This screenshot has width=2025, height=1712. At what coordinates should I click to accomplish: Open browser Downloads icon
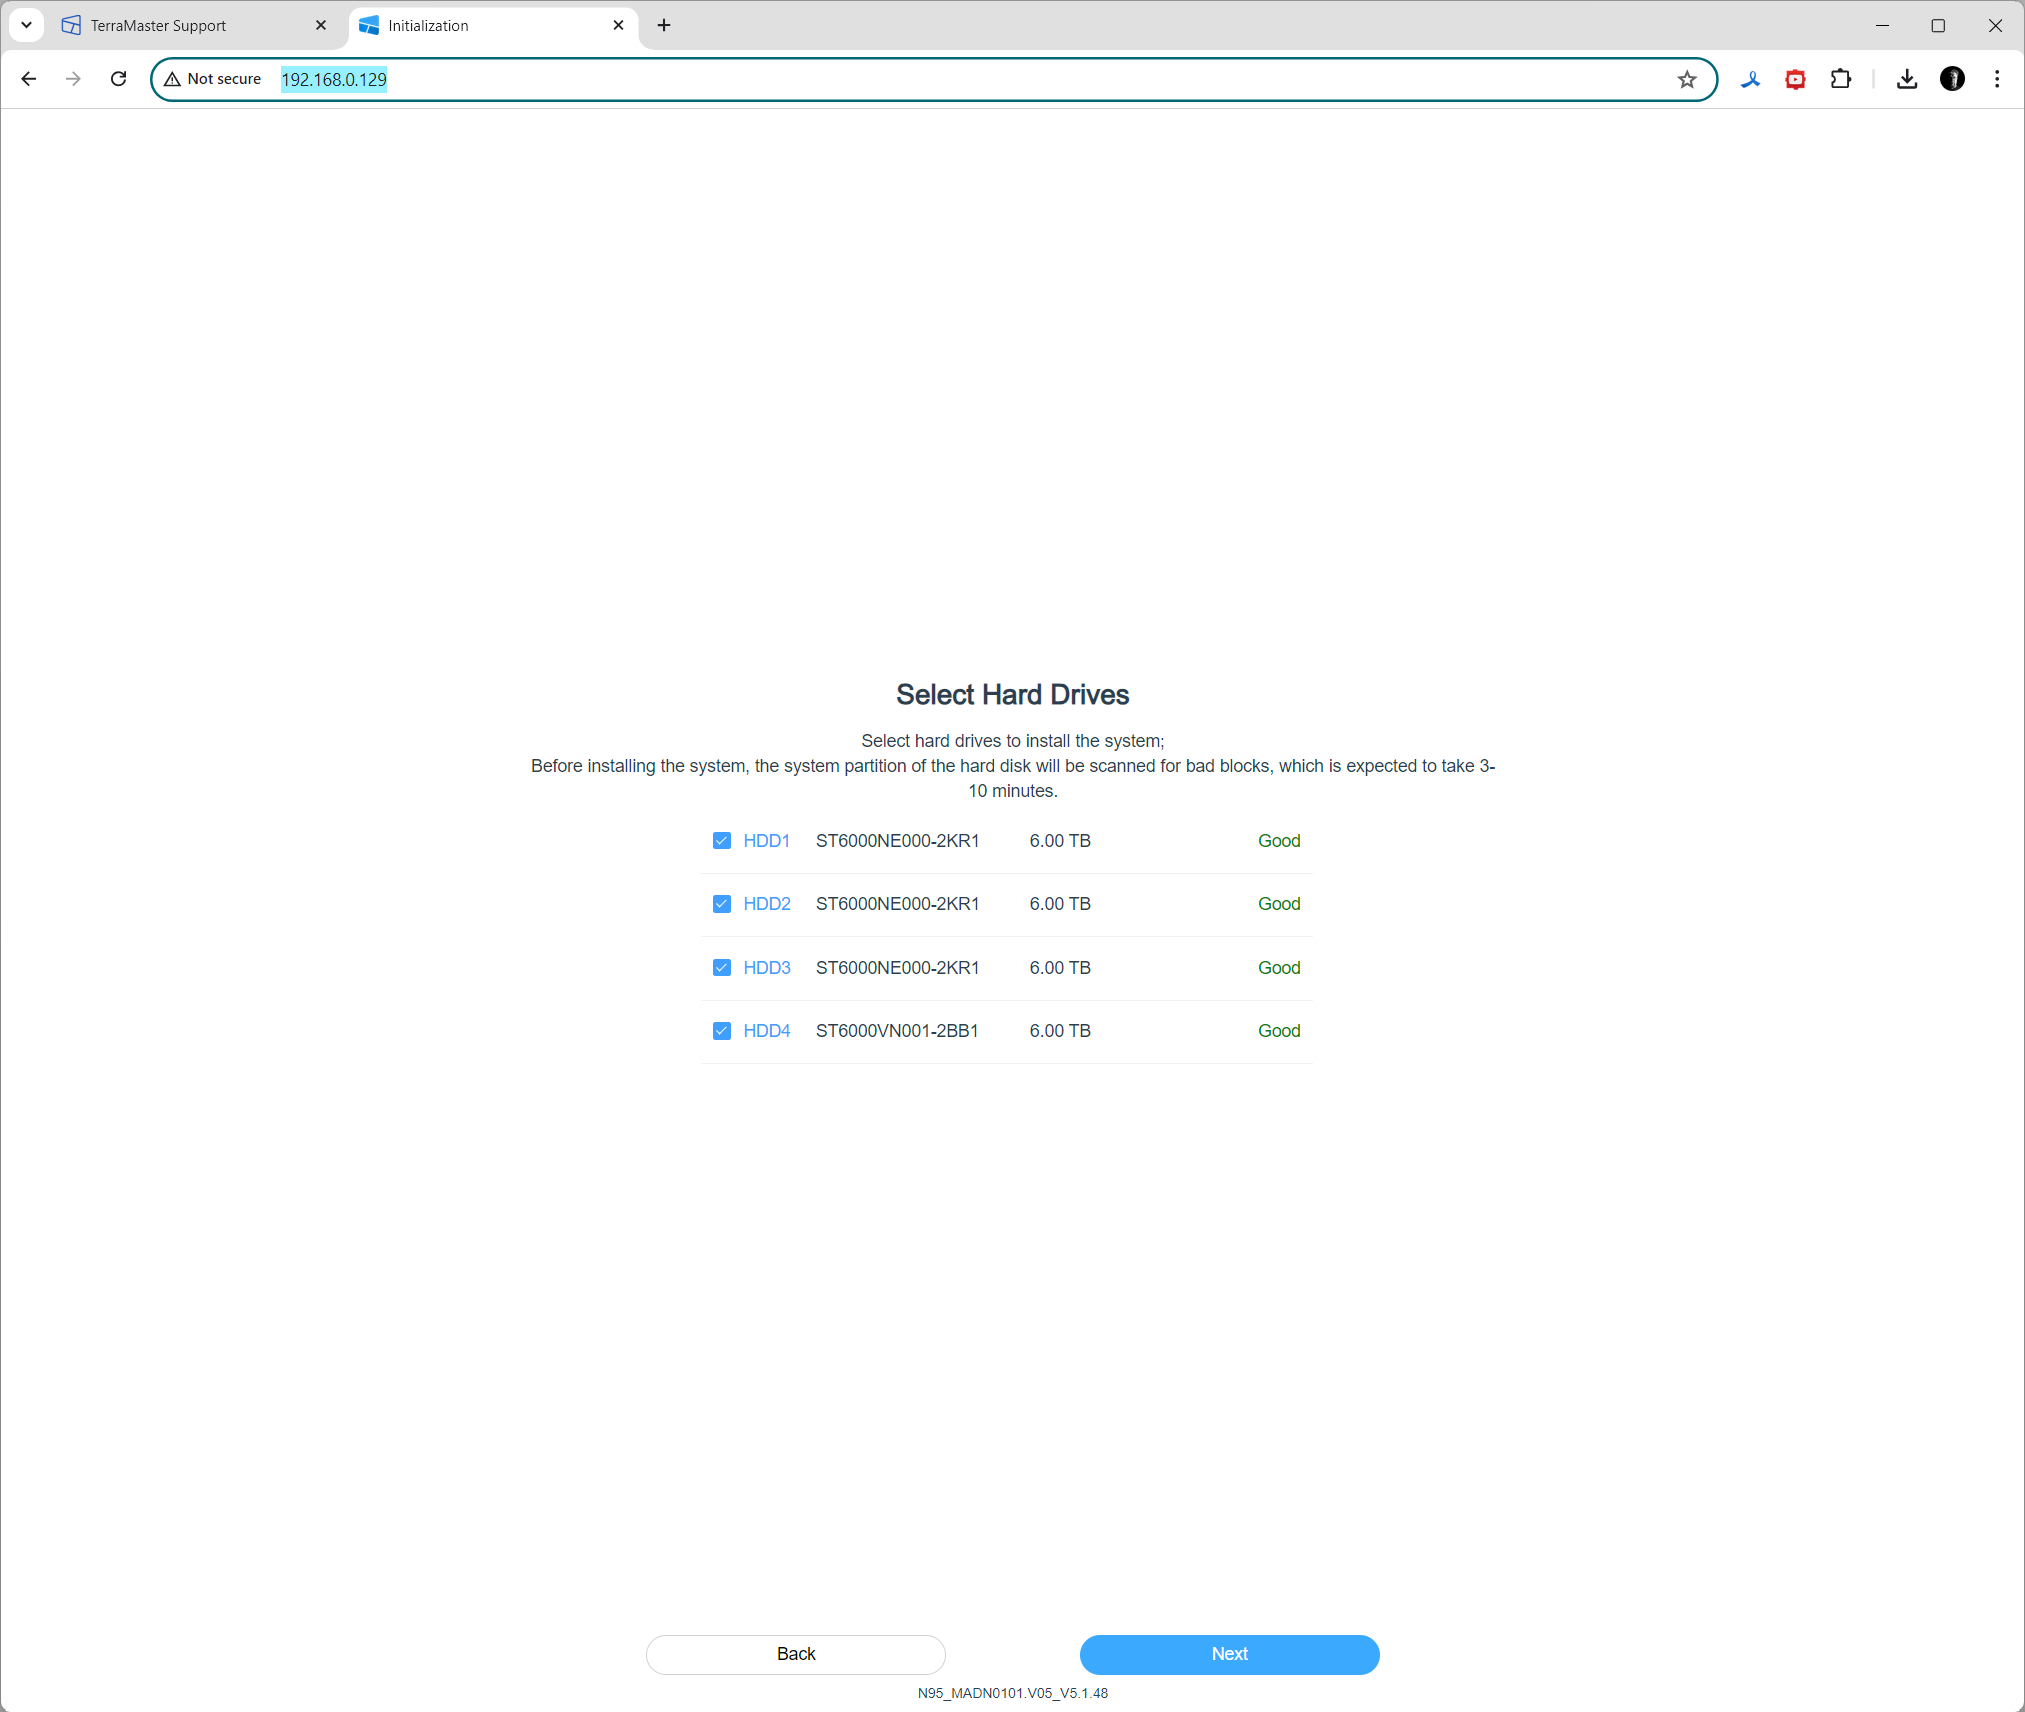point(1907,79)
